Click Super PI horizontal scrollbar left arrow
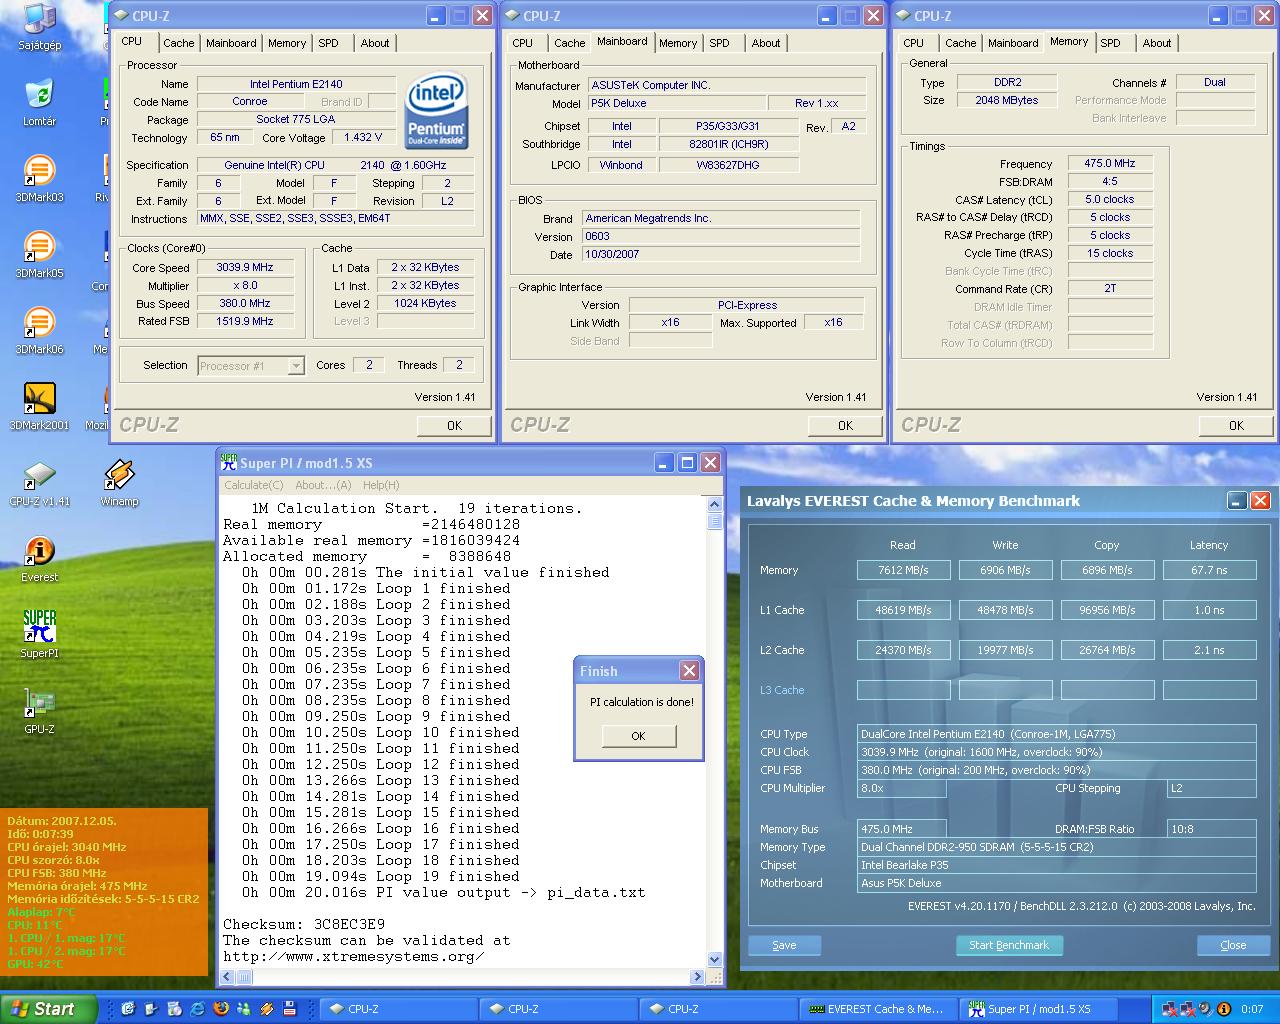This screenshot has height=1024, width=1280. coord(228,976)
